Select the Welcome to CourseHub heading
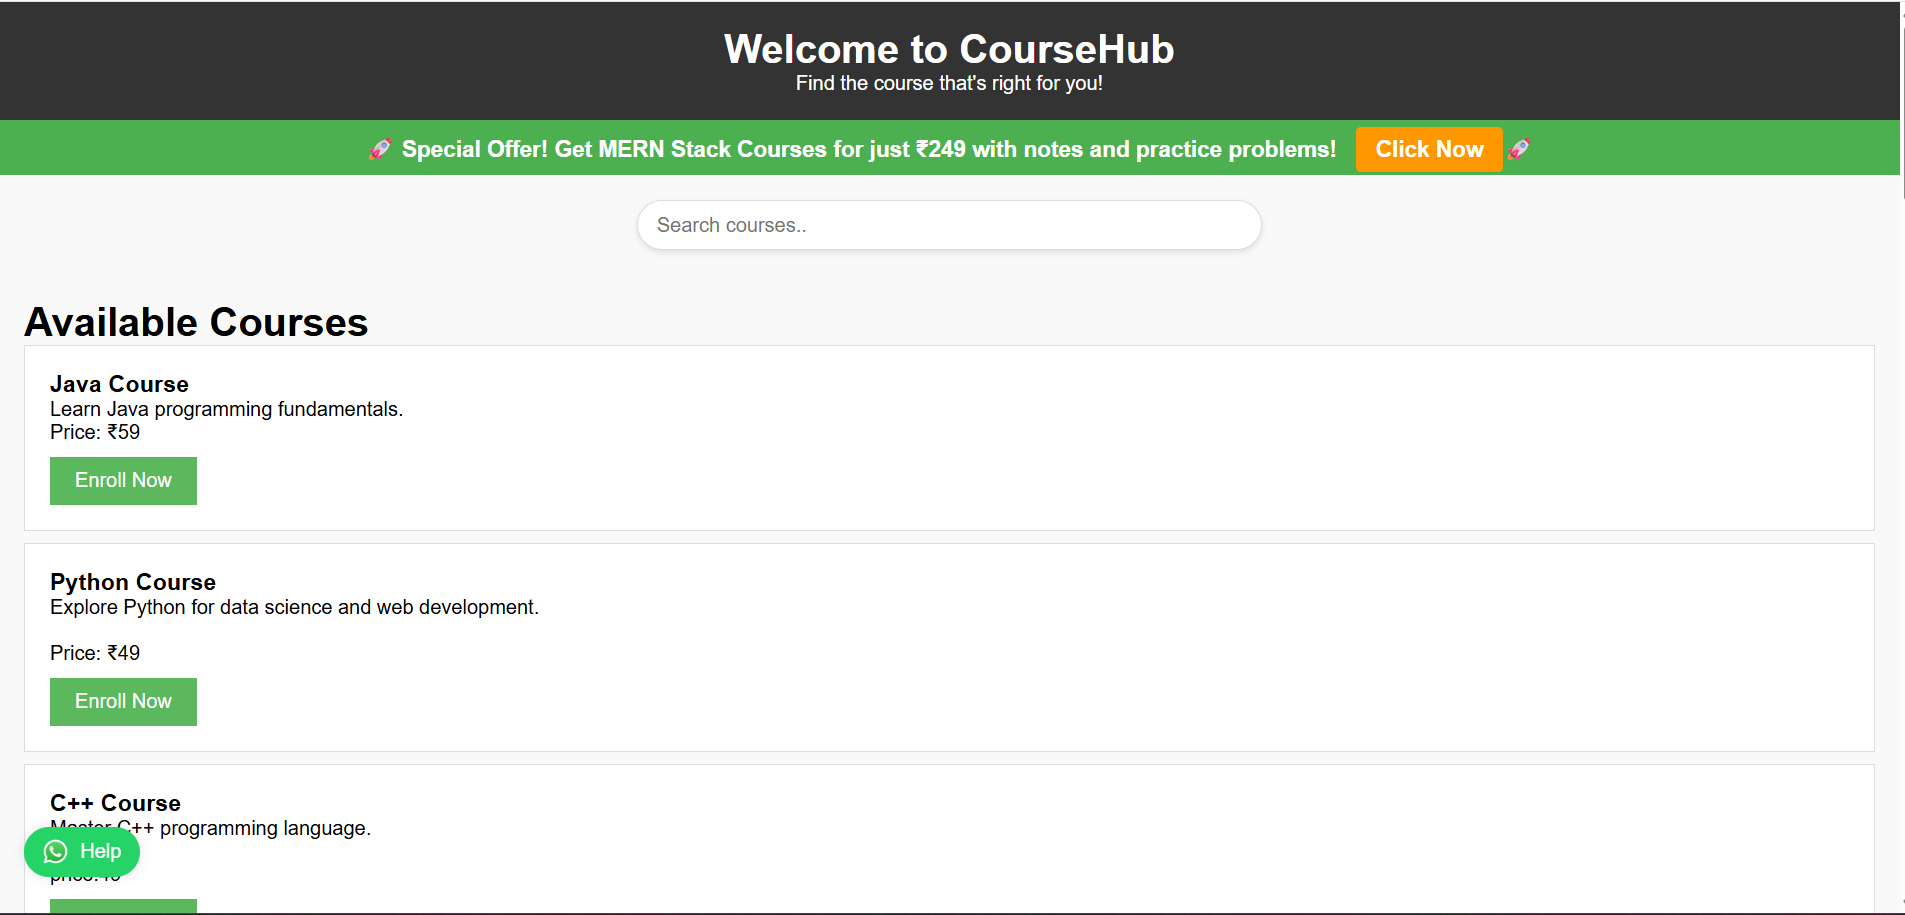The width and height of the screenshot is (1905, 915). (949, 49)
